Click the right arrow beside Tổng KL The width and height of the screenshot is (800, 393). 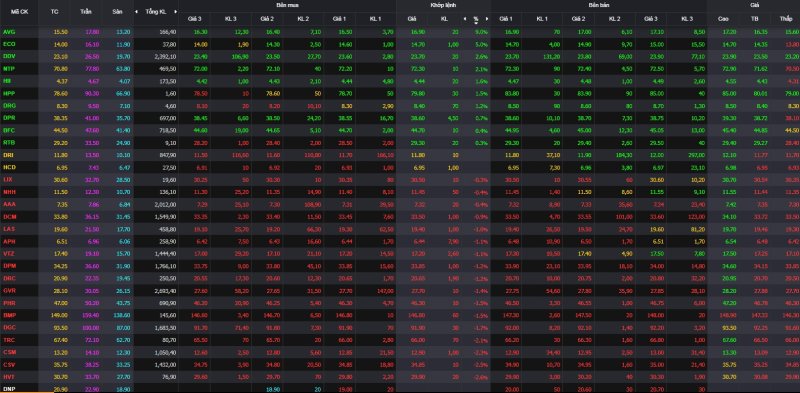(x=176, y=11)
